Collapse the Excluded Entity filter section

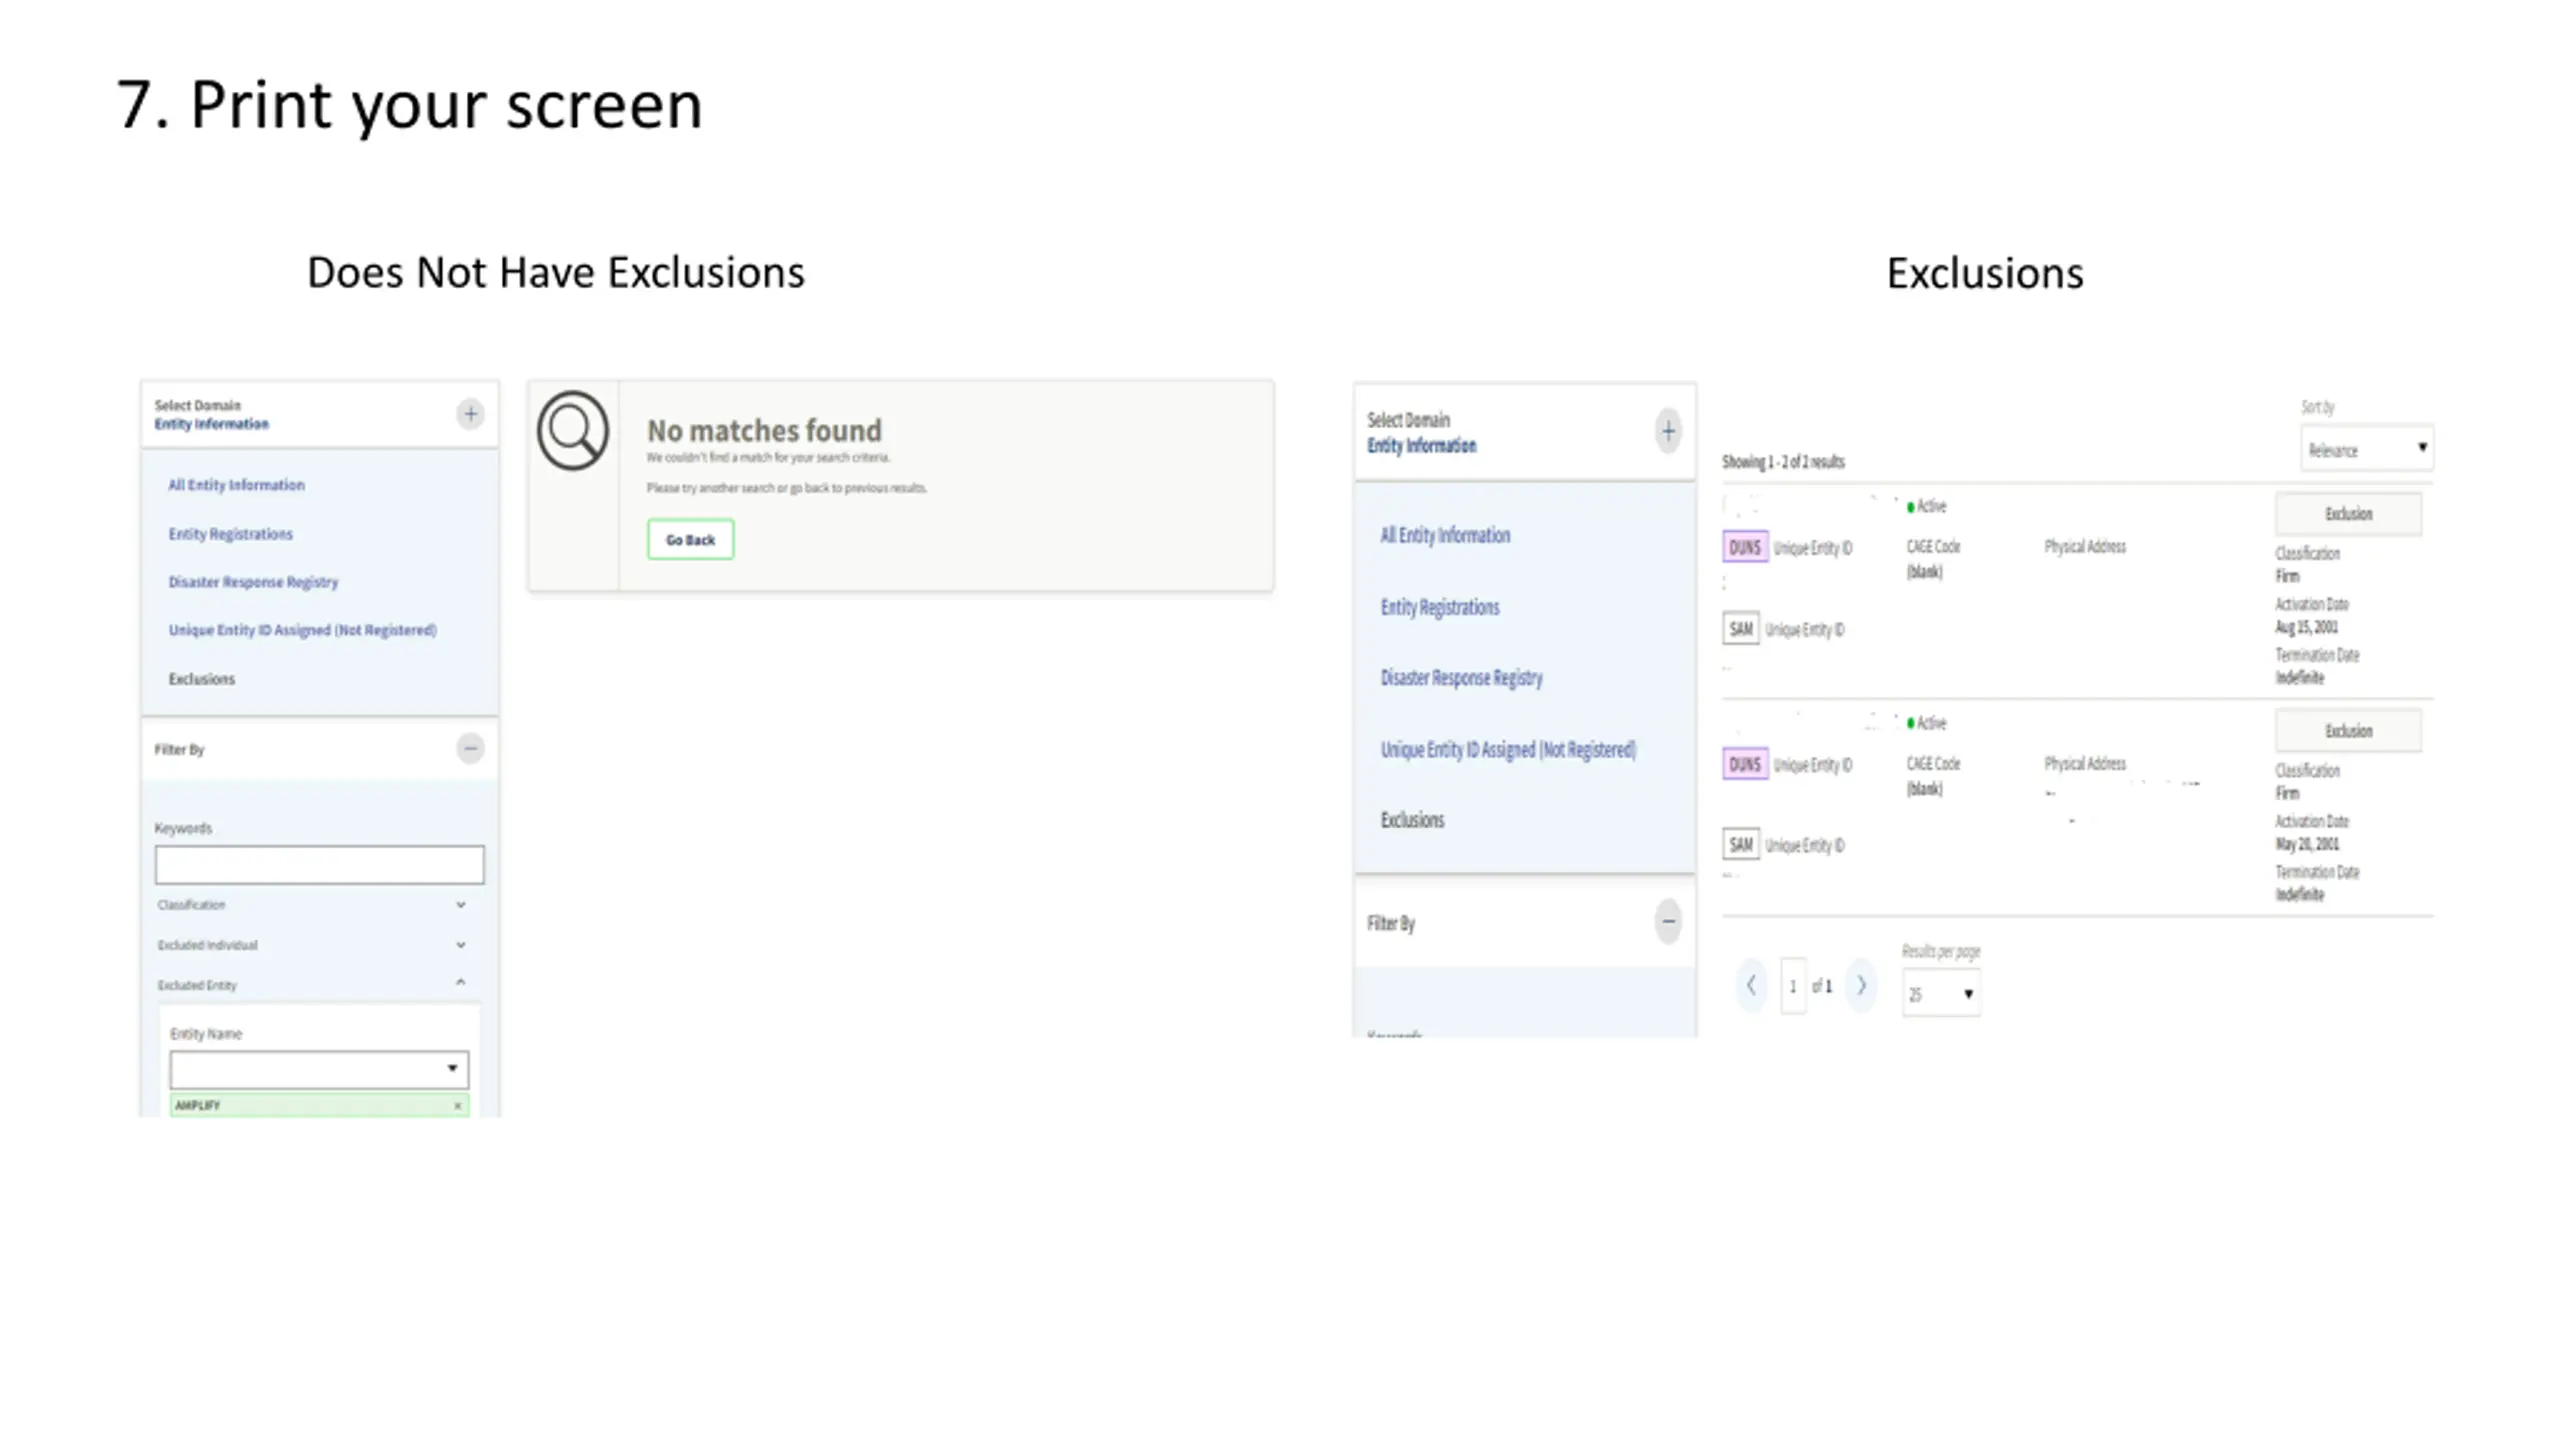pyautogui.click(x=312, y=985)
